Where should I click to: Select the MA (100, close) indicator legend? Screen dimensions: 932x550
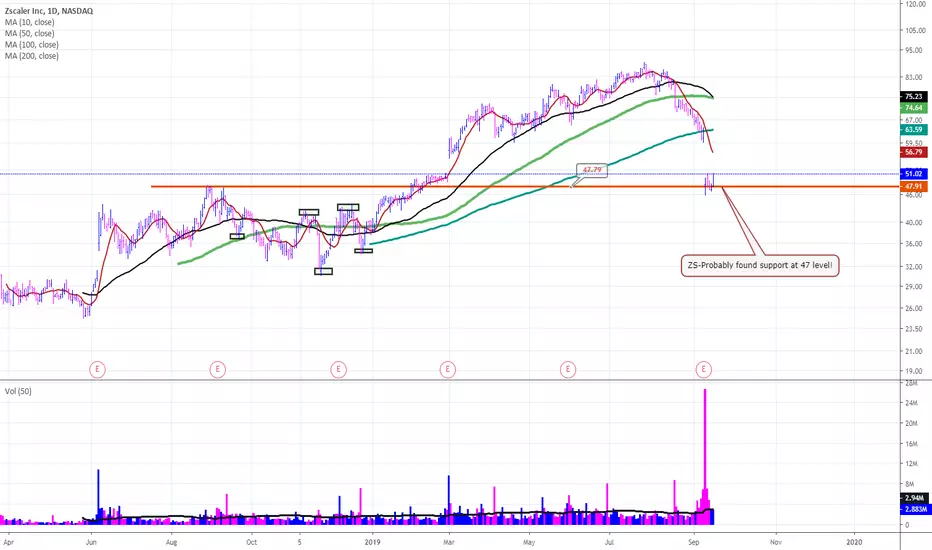click(32, 45)
